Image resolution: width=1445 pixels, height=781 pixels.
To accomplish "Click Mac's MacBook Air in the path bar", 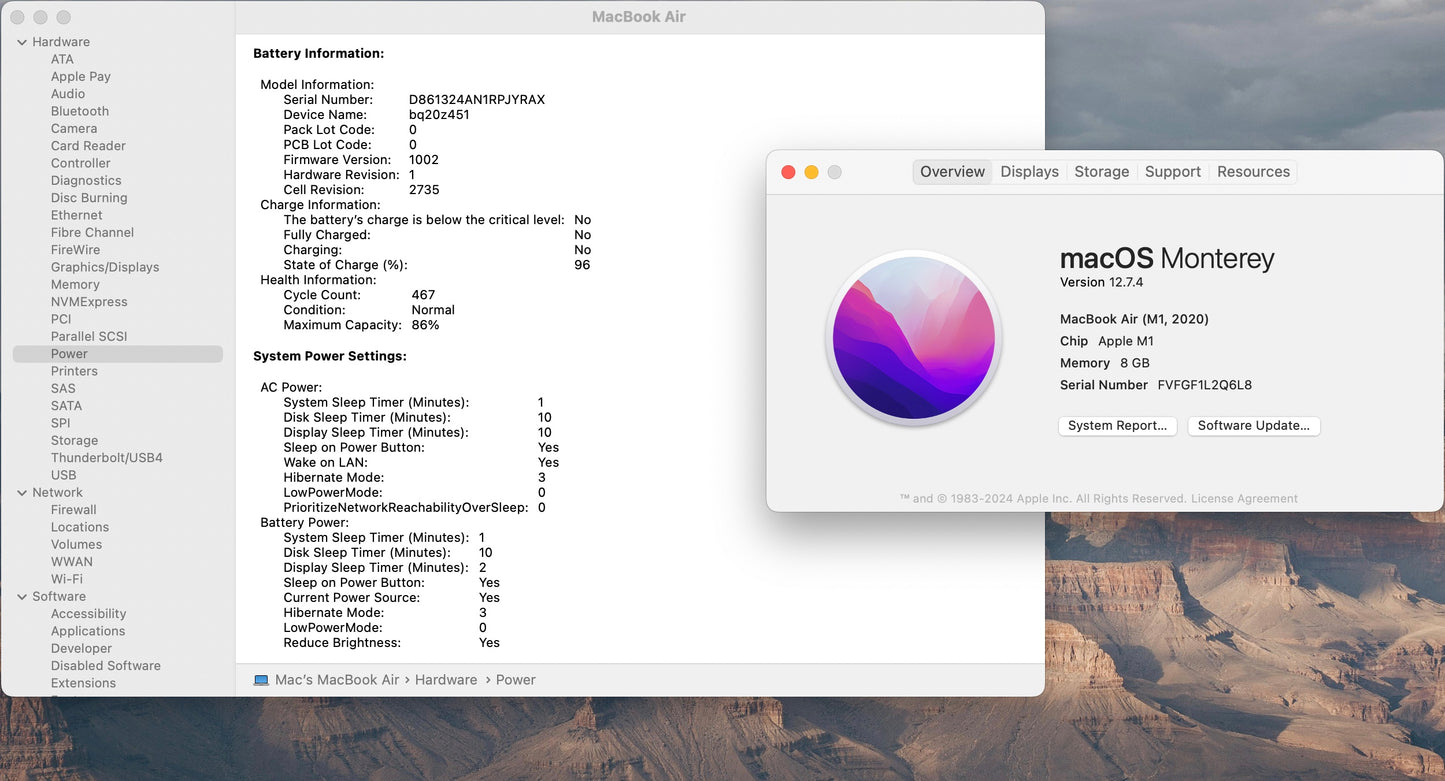I will pyautogui.click(x=337, y=680).
